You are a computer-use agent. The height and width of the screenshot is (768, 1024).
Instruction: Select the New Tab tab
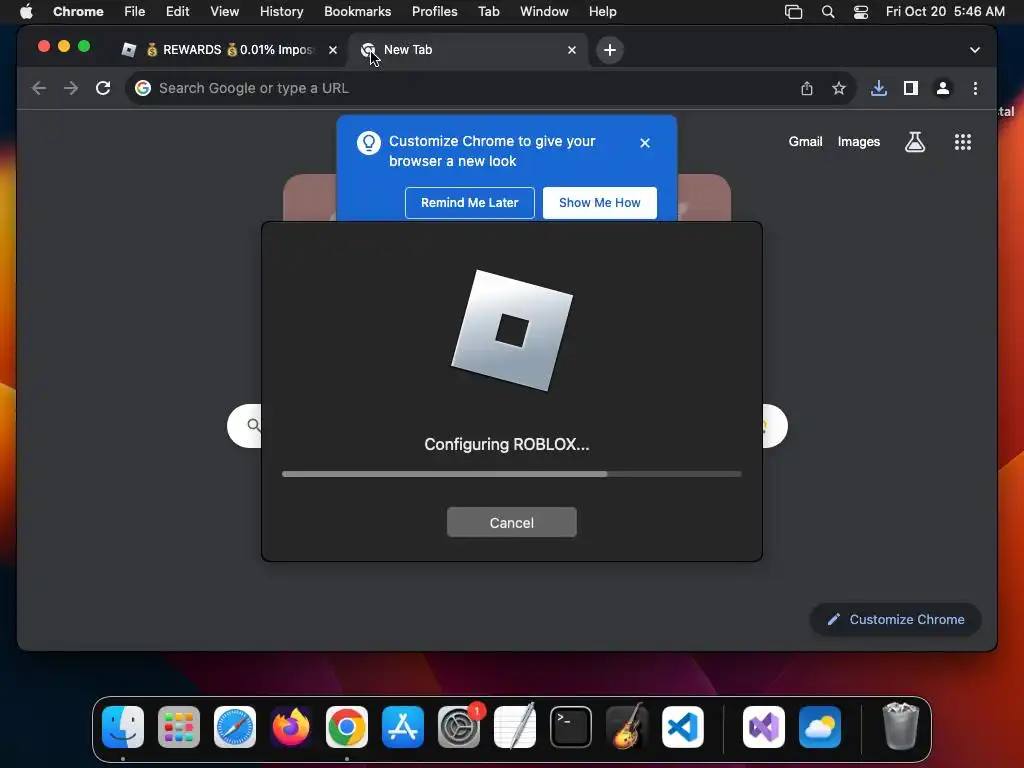(x=468, y=50)
